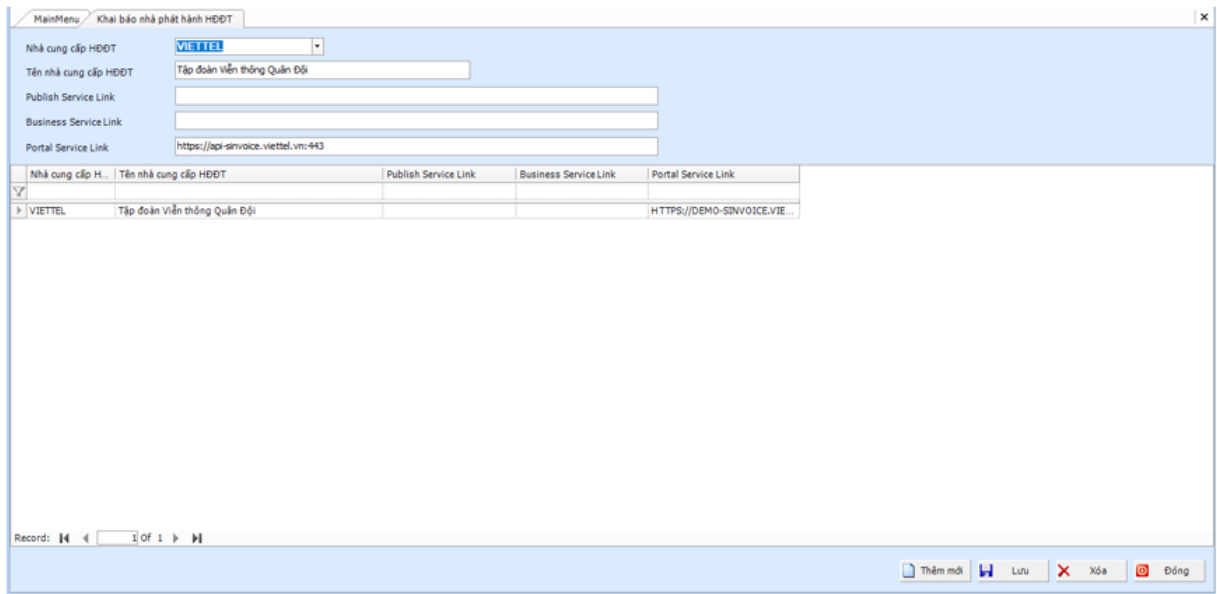Open the Nhà cung cấp HĐĐT dropdown
1217x594 pixels.
pos(317,46)
